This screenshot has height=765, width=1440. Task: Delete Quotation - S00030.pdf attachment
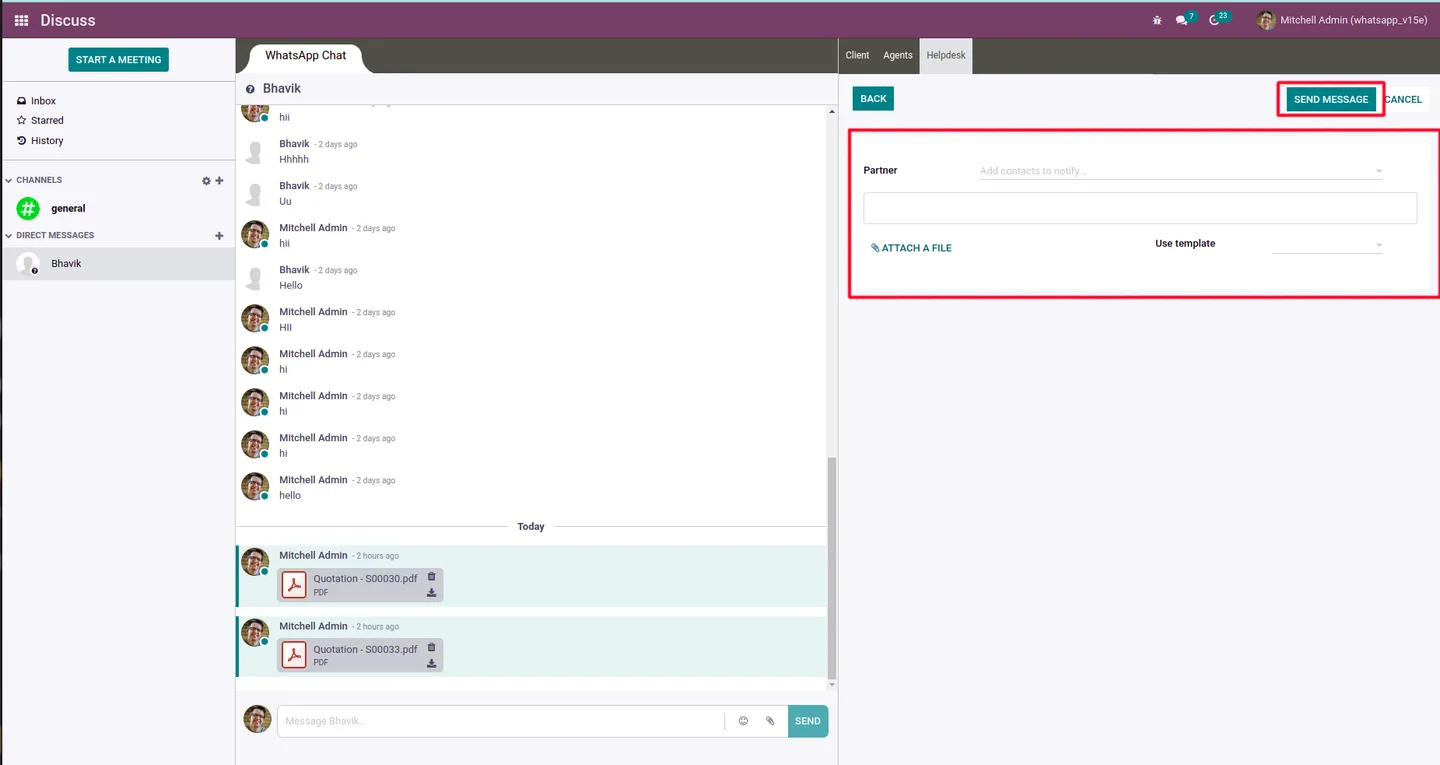432,576
